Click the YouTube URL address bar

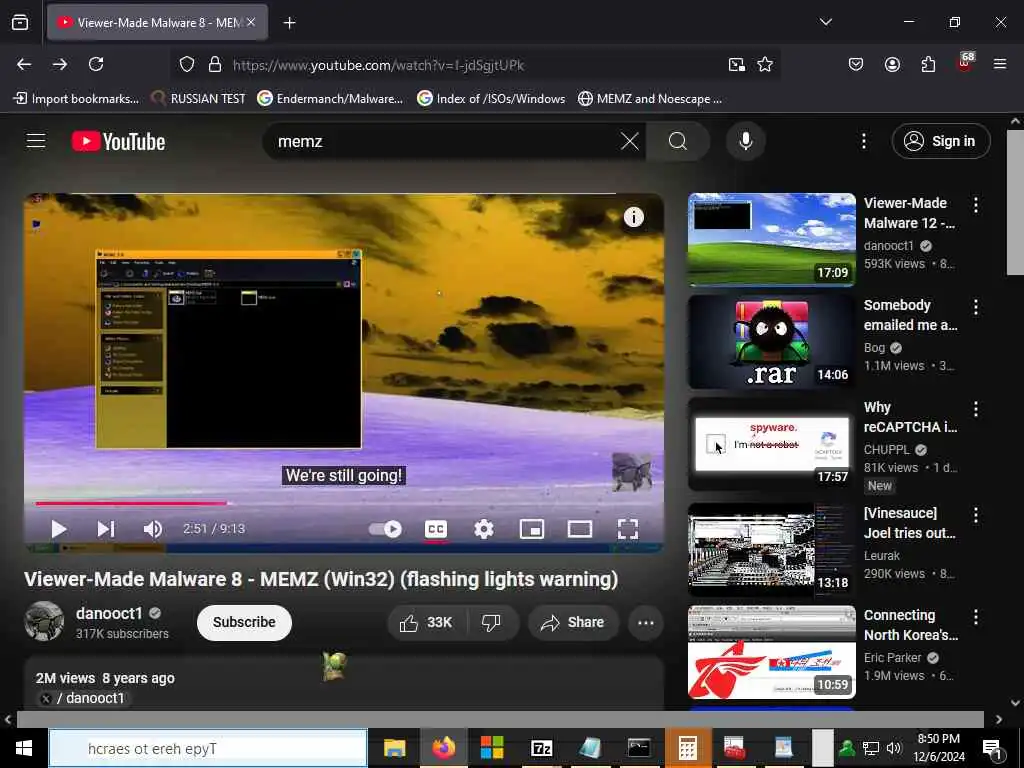(x=475, y=65)
